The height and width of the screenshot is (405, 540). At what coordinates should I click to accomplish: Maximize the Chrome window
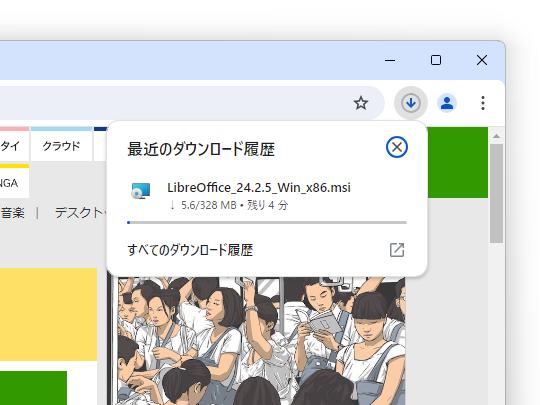click(436, 60)
